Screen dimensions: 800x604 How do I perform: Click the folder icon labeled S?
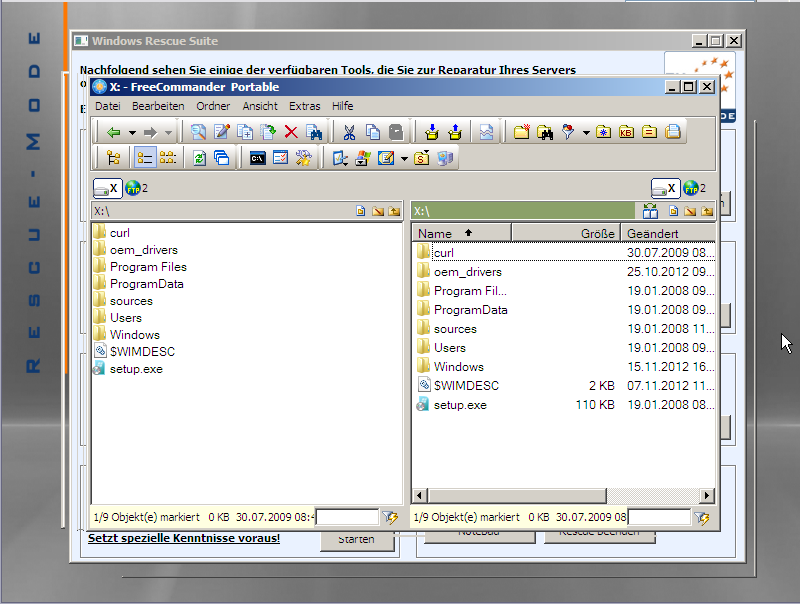(x=422, y=158)
